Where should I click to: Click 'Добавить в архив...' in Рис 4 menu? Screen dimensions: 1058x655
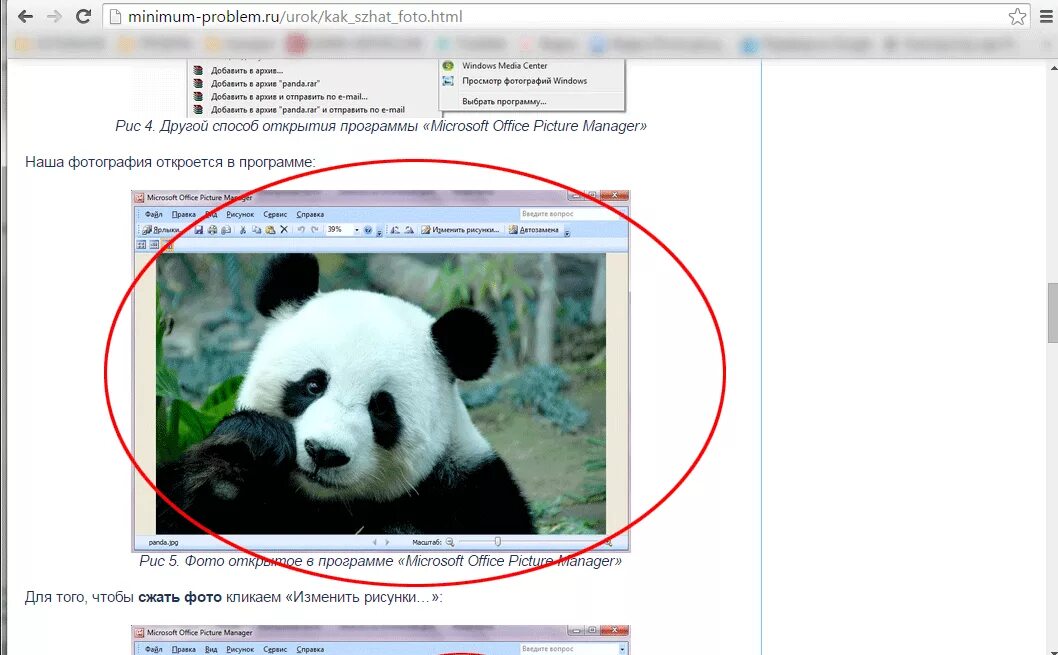pyautogui.click(x=247, y=70)
